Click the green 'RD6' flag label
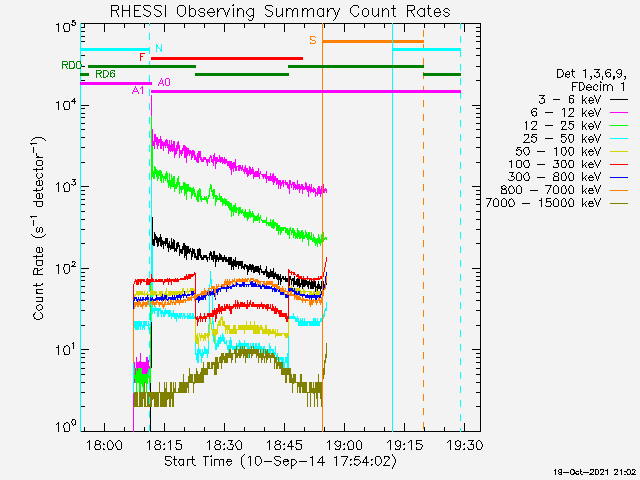The image size is (640, 480). pos(105,74)
